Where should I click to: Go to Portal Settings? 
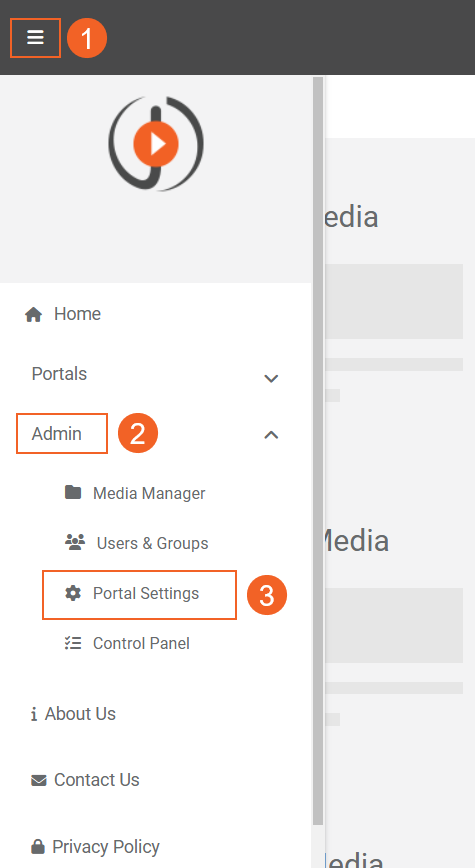(x=146, y=593)
